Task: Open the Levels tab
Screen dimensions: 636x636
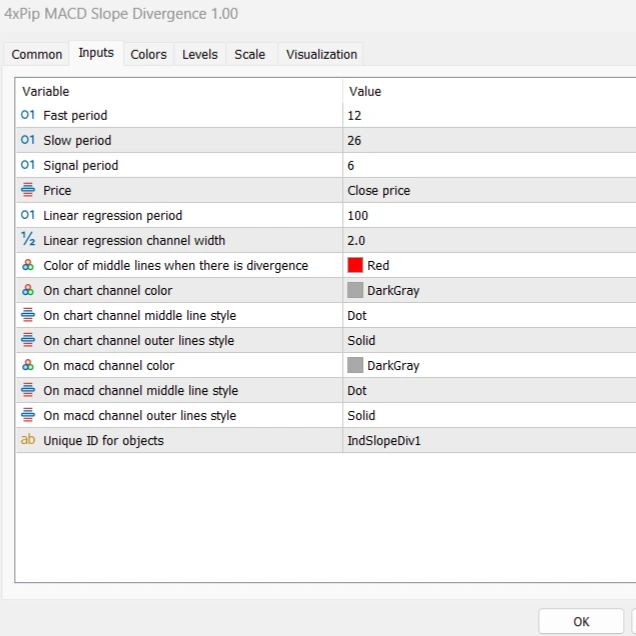Action: [200, 54]
